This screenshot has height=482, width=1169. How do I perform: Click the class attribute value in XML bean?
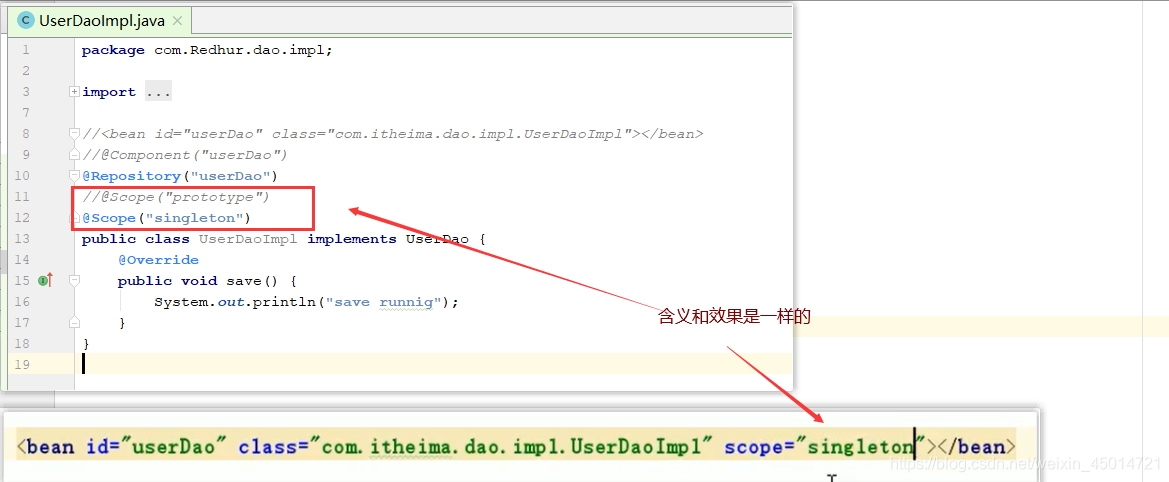[x=511, y=447]
